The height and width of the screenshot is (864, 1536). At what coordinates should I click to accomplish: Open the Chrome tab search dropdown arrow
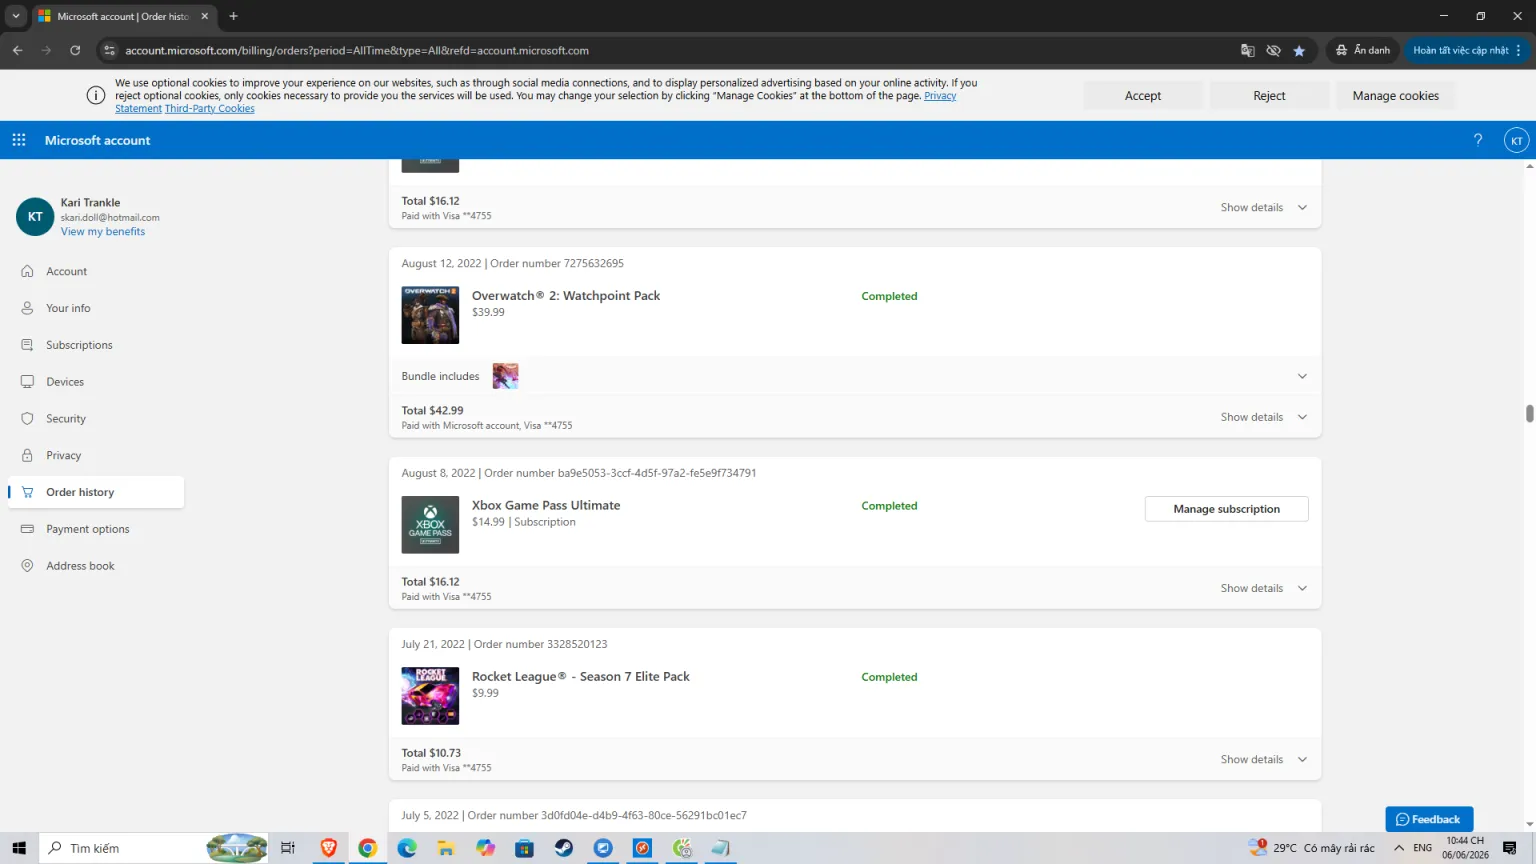coord(16,16)
